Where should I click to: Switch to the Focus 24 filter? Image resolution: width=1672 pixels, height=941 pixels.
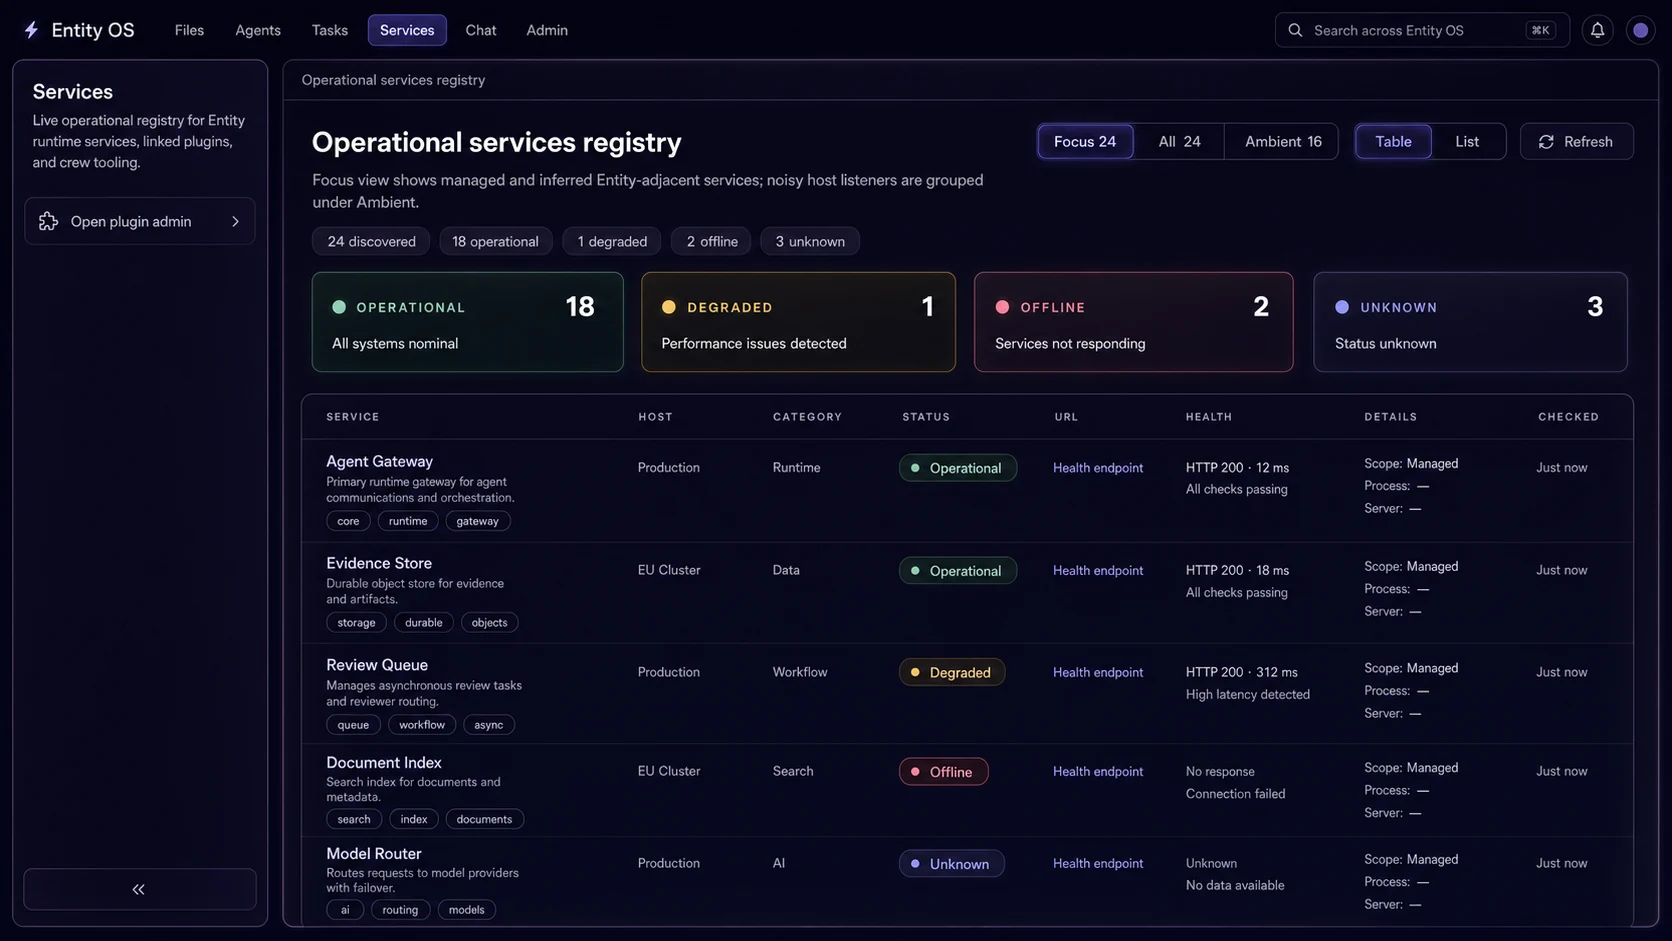tap(1085, 142)
